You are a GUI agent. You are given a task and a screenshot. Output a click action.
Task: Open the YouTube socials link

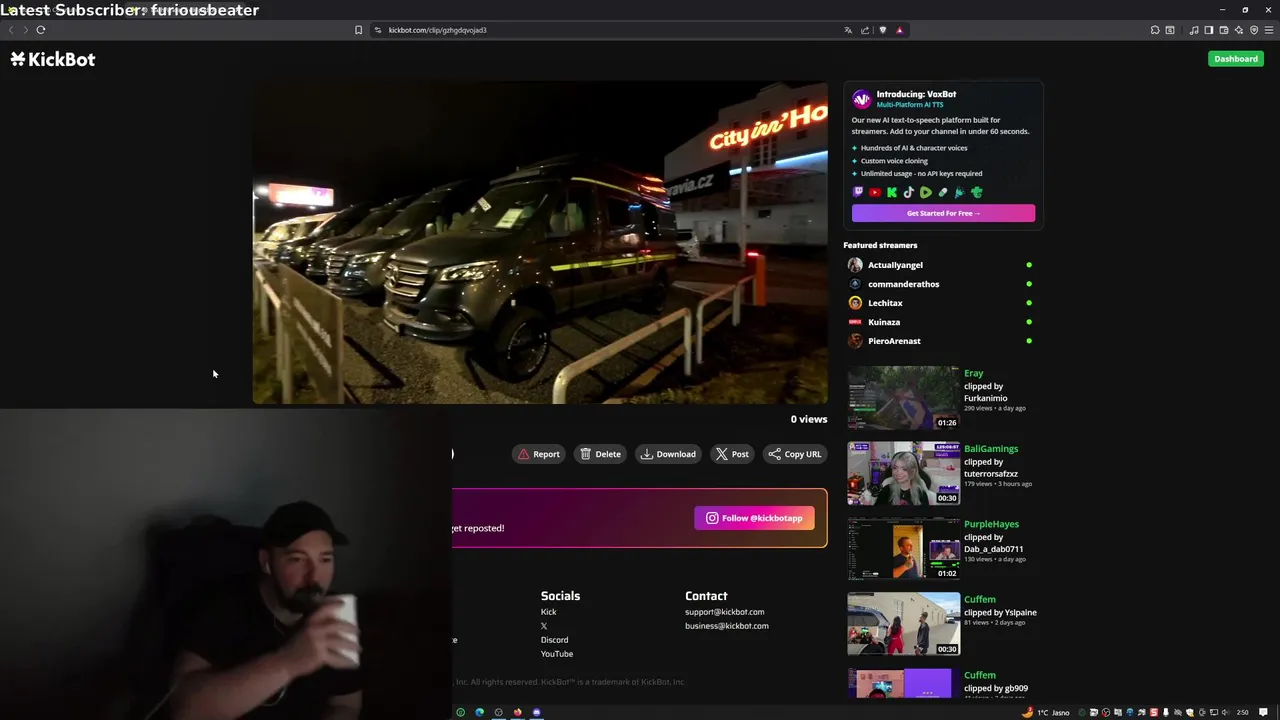(557, 654)
